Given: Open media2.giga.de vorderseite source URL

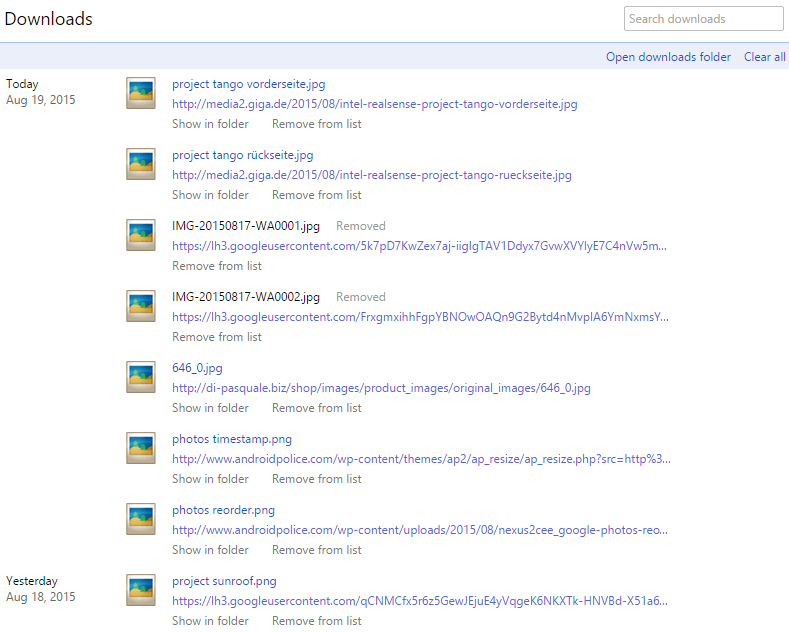Looking at the screenshot, I should click(x=374, y=104).
